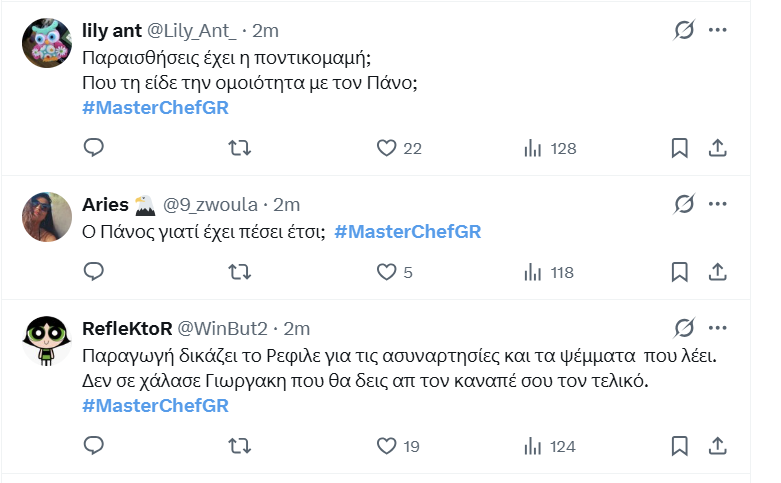
Task: Share lily ant's tweet
Action: tap(717, 148)
